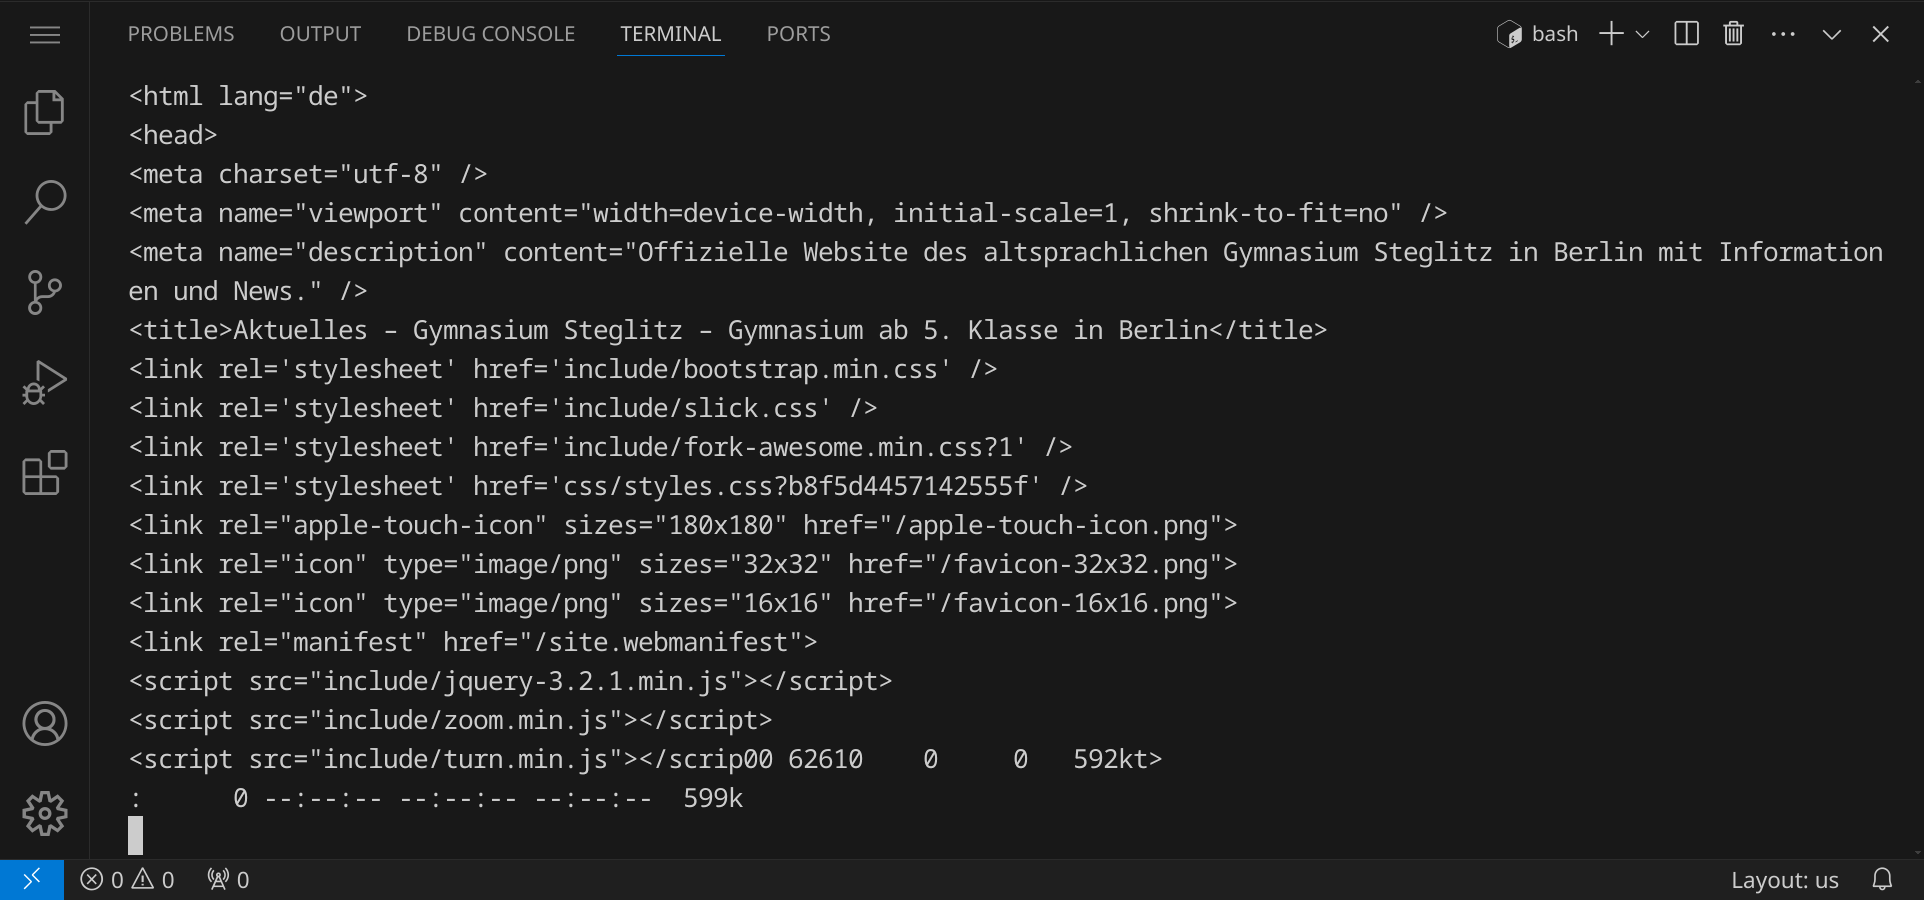The width and height of the screenshot is (1924, 900).
Task: Click the Layout: us status item
Action: (1784, 880)
